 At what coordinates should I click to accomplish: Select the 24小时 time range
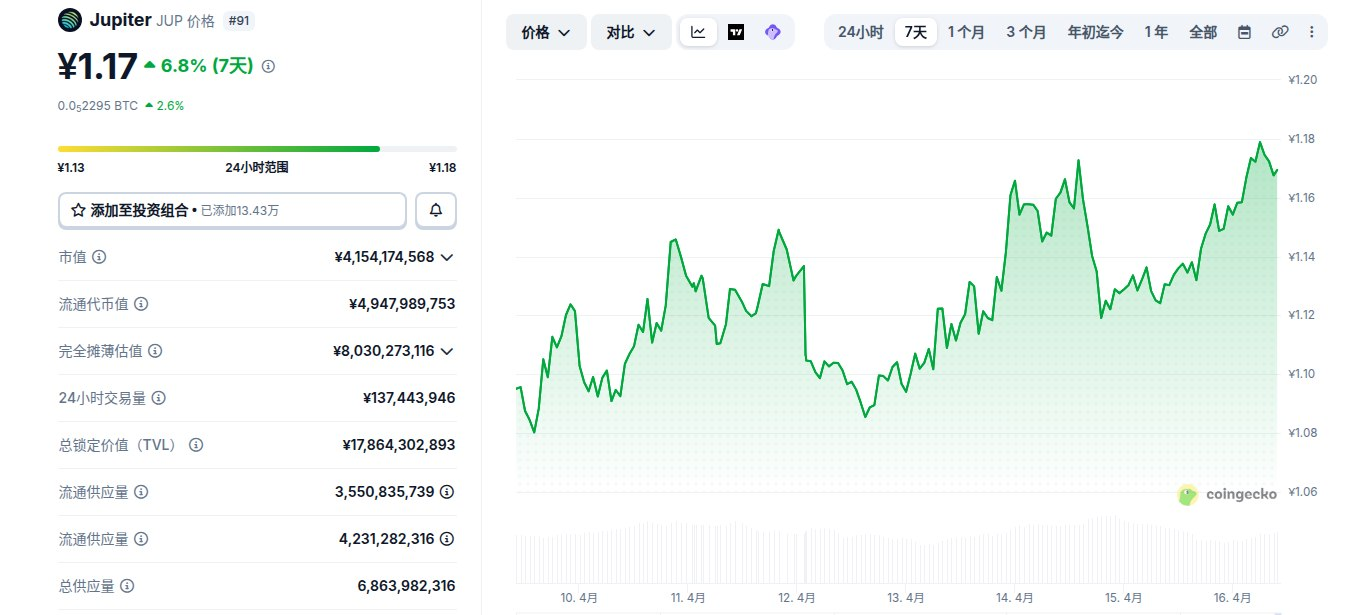pyautogui.click(x=860, y=32)
